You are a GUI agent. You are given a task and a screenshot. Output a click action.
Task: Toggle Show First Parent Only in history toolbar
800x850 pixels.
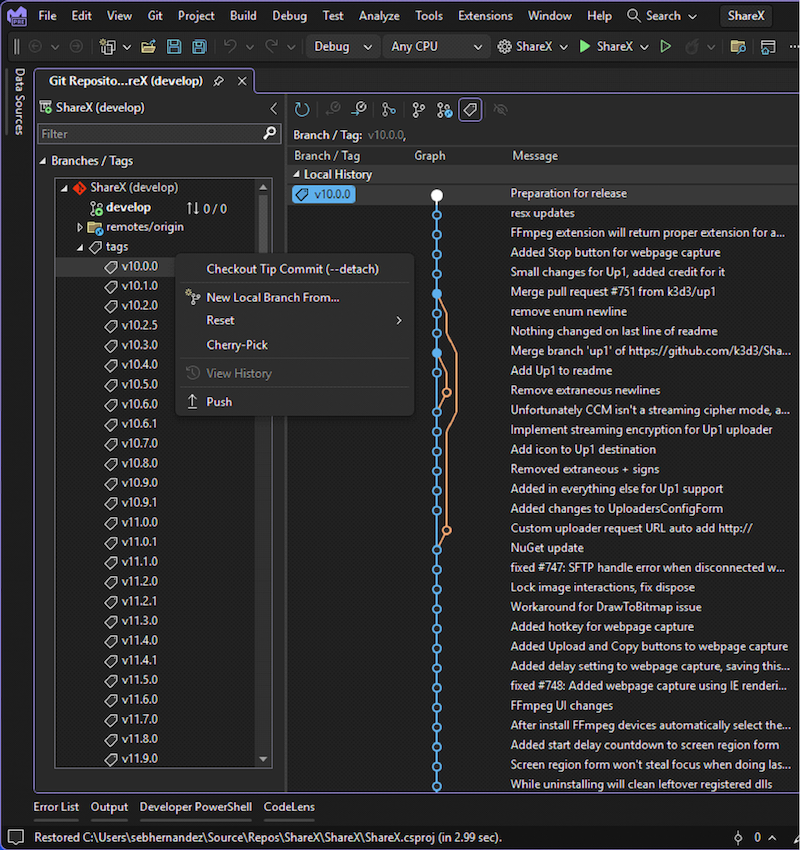389,110
